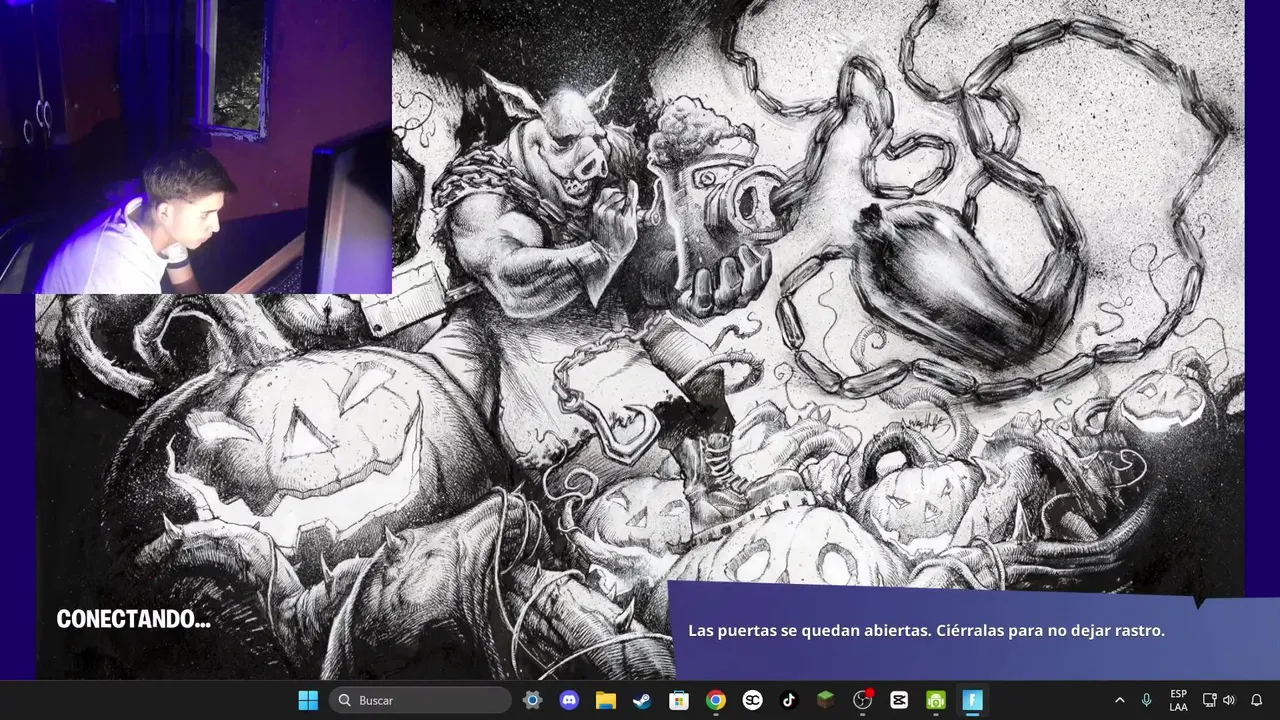1280x720 pixels.
Task: Open green Android emulator taskbar icon
Action: [x=935, y=700]
